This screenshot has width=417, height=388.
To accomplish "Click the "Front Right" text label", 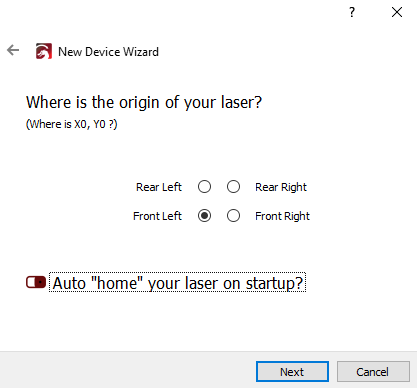I will point(282,216).
